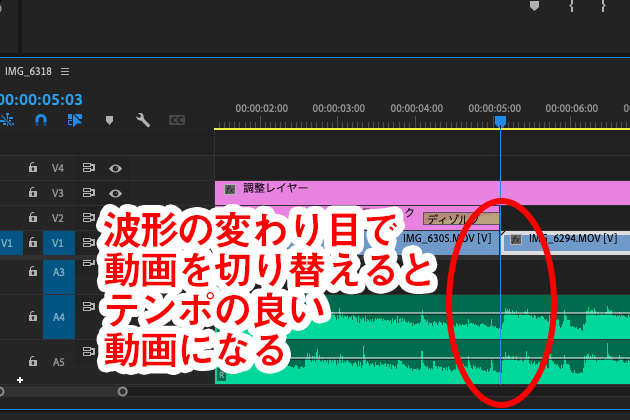Target the A4 audio track header
Viewport: 630px width, 420px height.
point(58,317)
